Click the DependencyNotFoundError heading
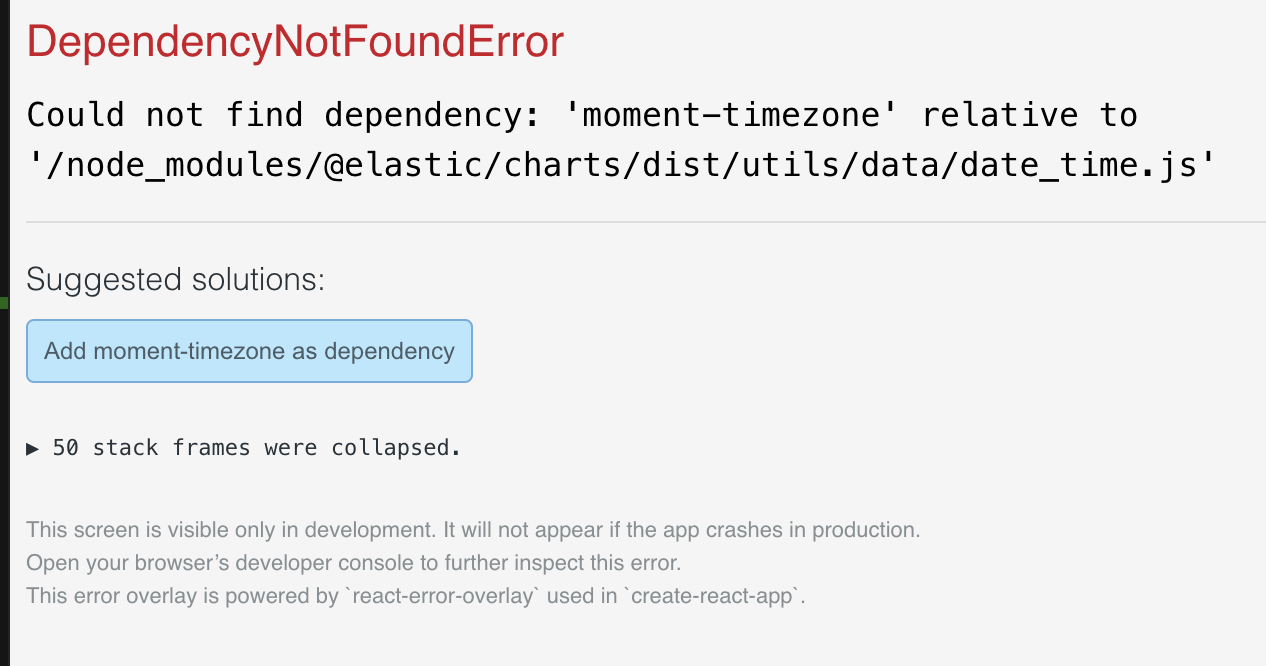The height and width of the screenshot is (666, 1266). point(295,42)
